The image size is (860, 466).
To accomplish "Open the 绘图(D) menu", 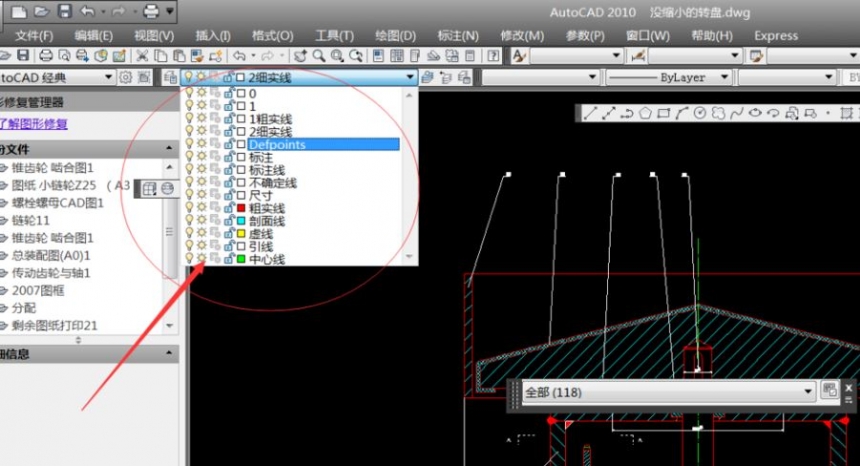I will [395, 35].
